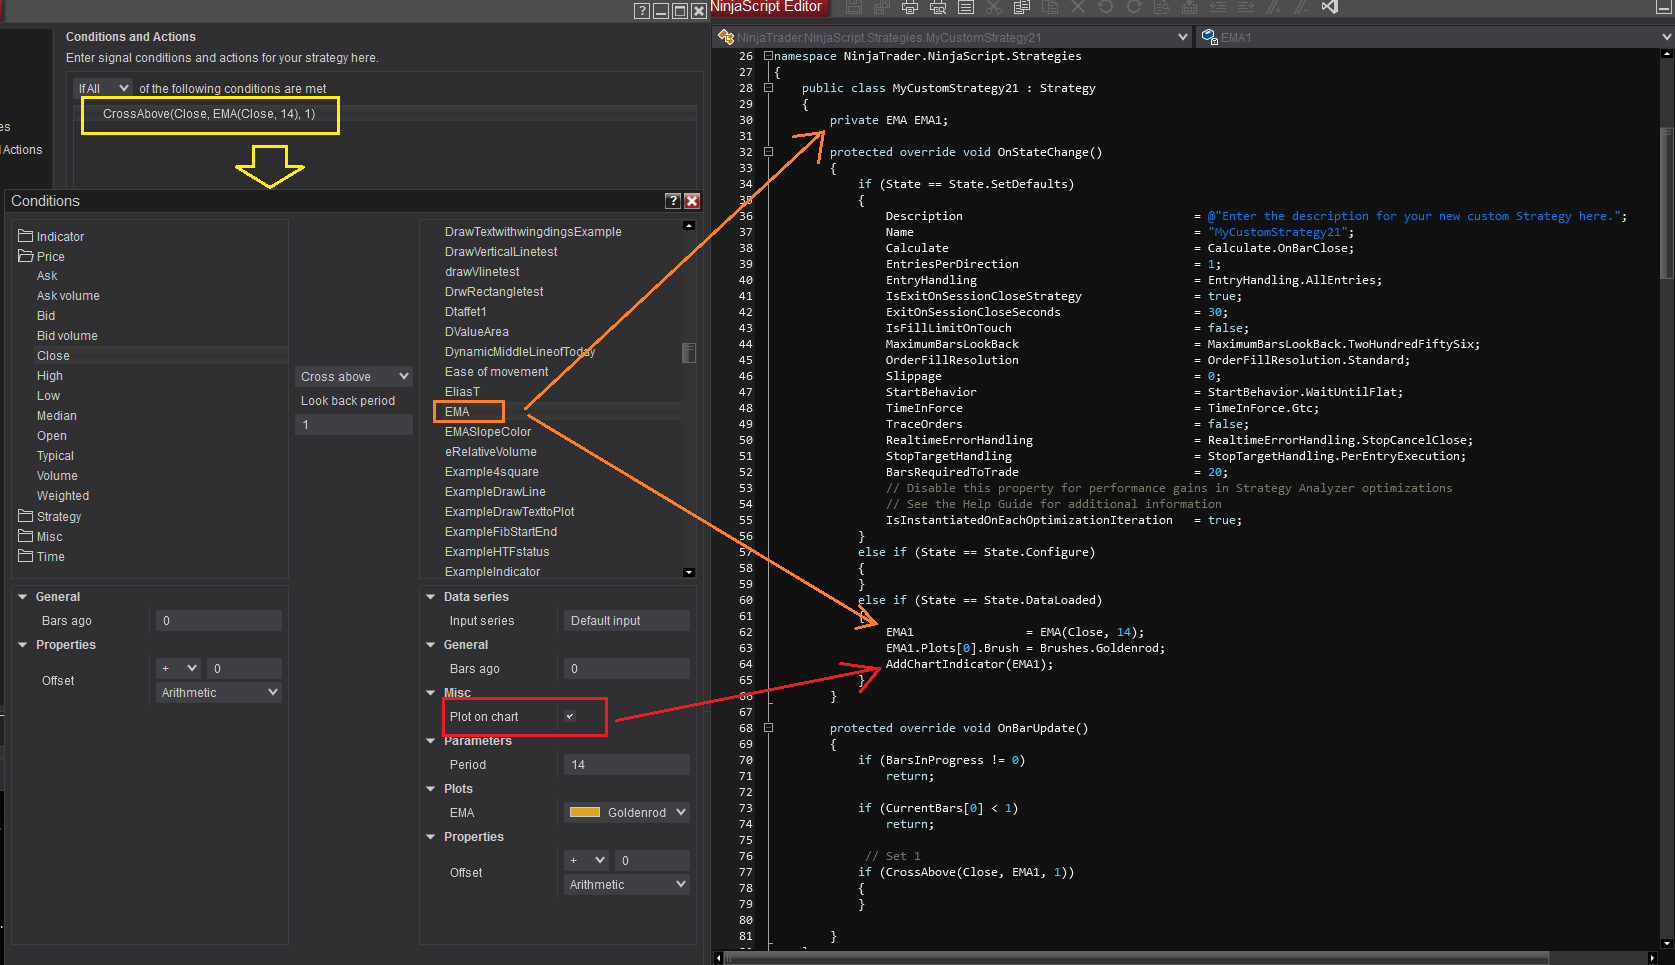This screenshot has width=1675, height=965.
Task: Click the Print icon in editor toolbar
Action: pos(910,7)
